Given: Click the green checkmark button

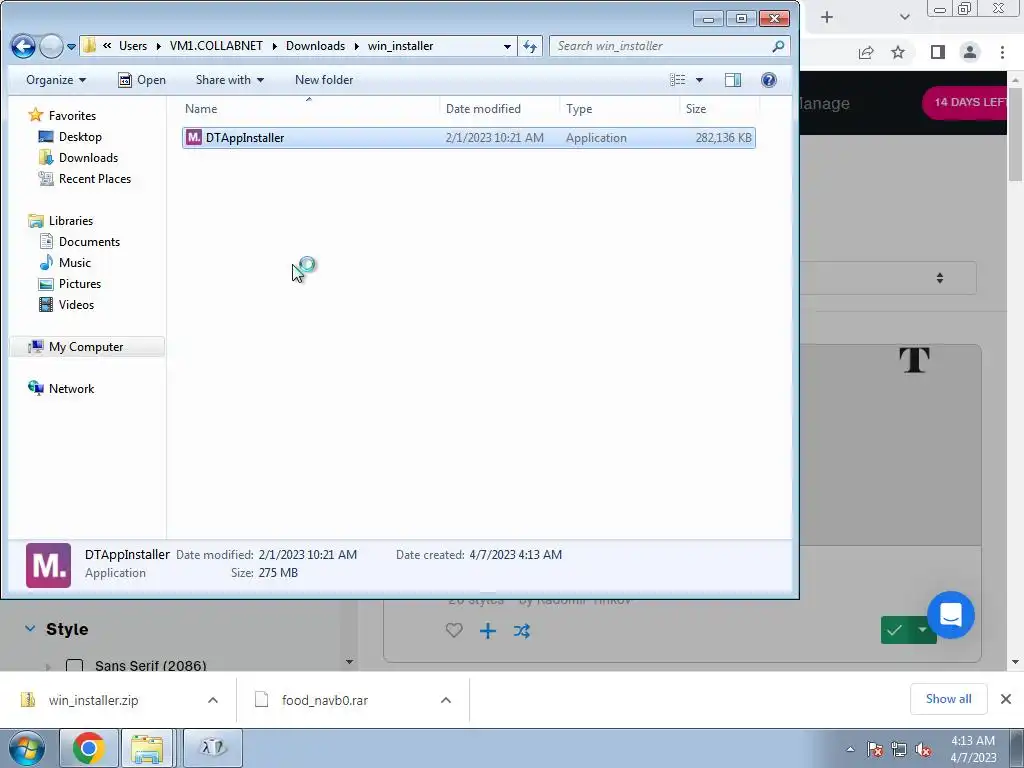Looking at the screenshot, I should (x=895, y=630).
